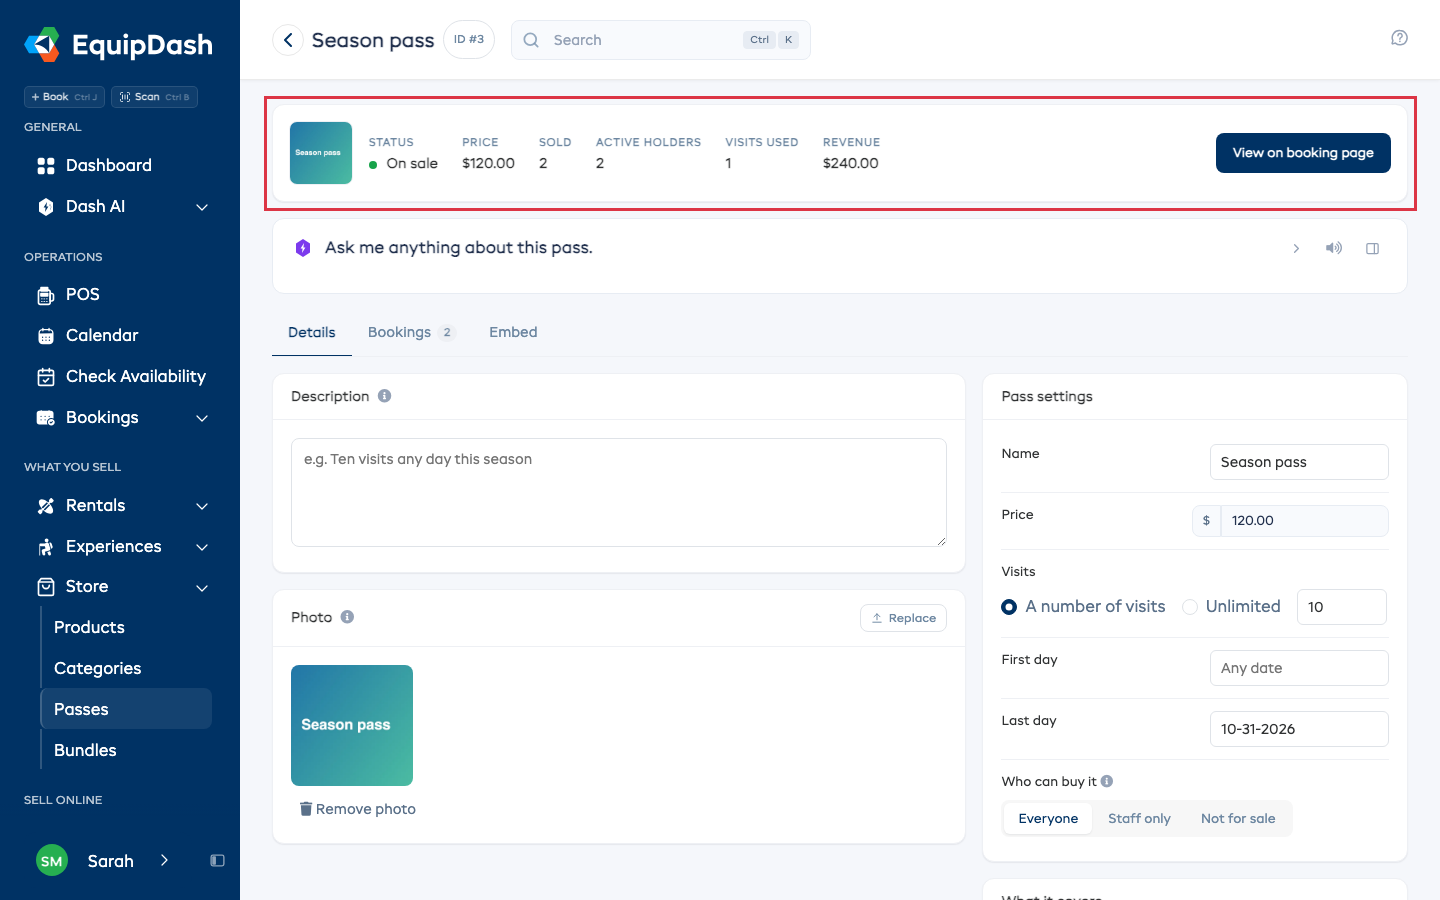Expand the Rentals section chevron
1440x900 pixels.
pos(202,506)
